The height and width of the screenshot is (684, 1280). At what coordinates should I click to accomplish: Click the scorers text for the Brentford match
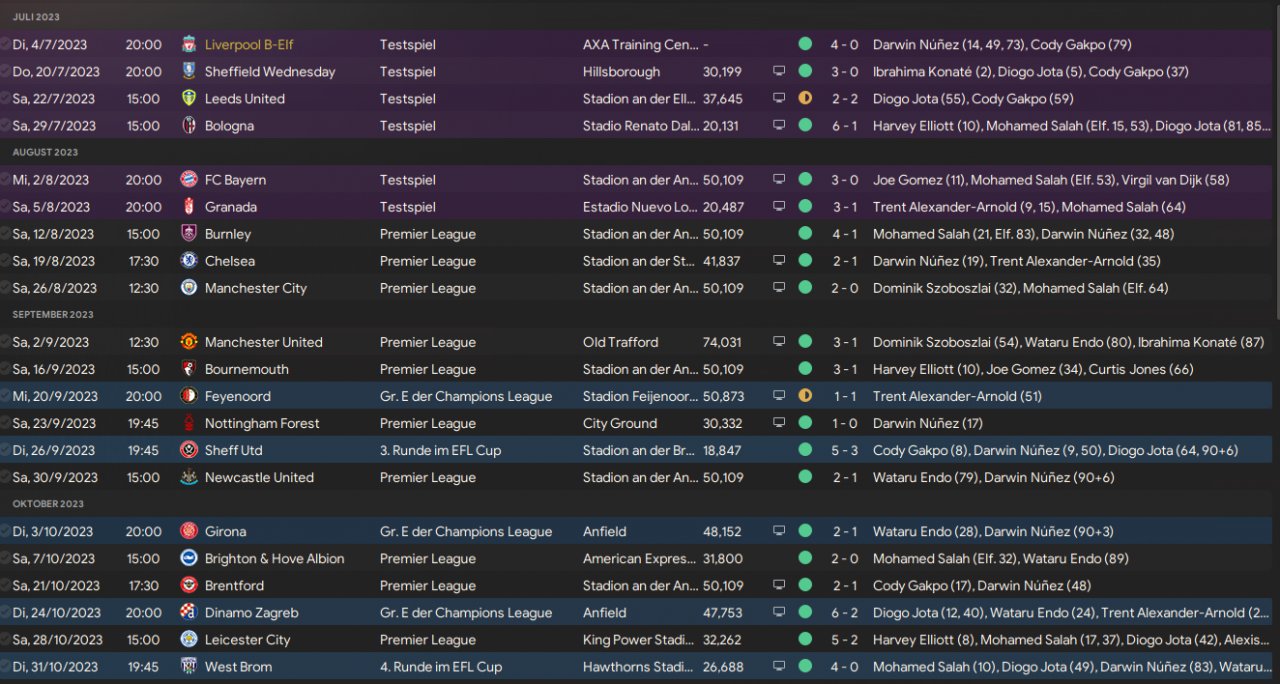982,585
